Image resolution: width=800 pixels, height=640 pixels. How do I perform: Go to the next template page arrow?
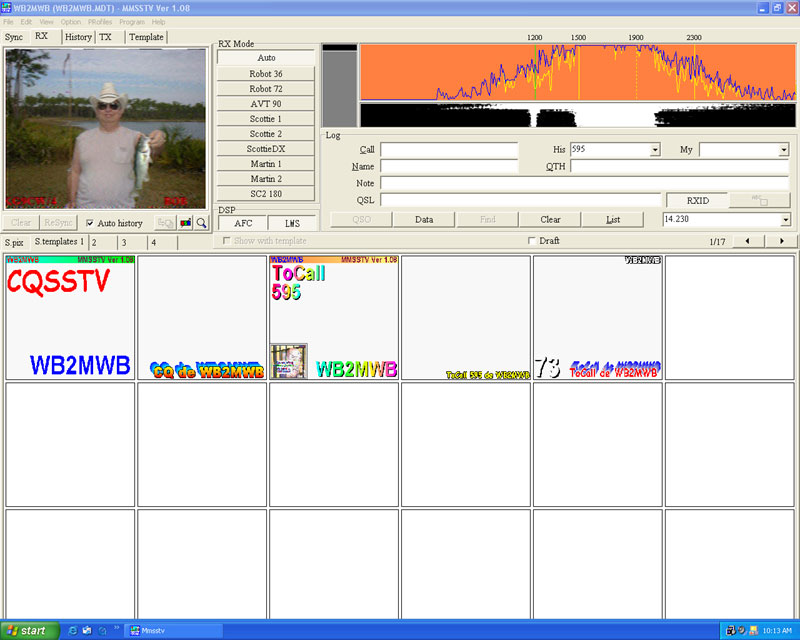pyautogui.click(x=781, y=241)
